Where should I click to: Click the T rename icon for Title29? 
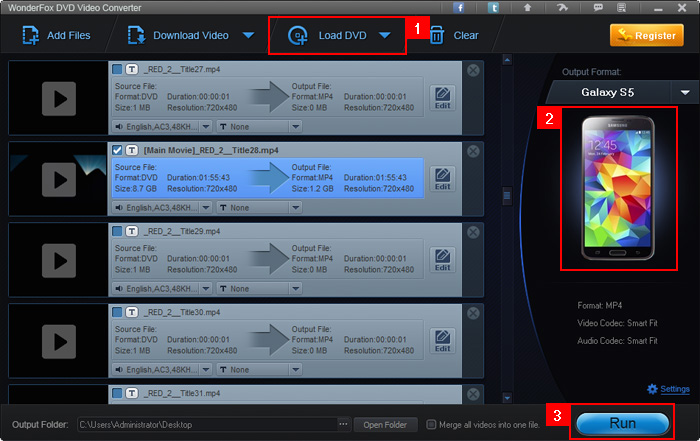point(132,231)
